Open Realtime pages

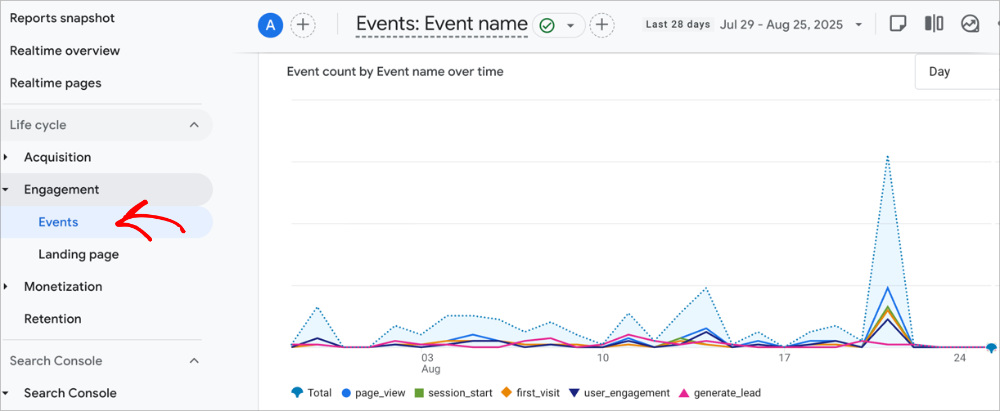[x=55, y=83]
